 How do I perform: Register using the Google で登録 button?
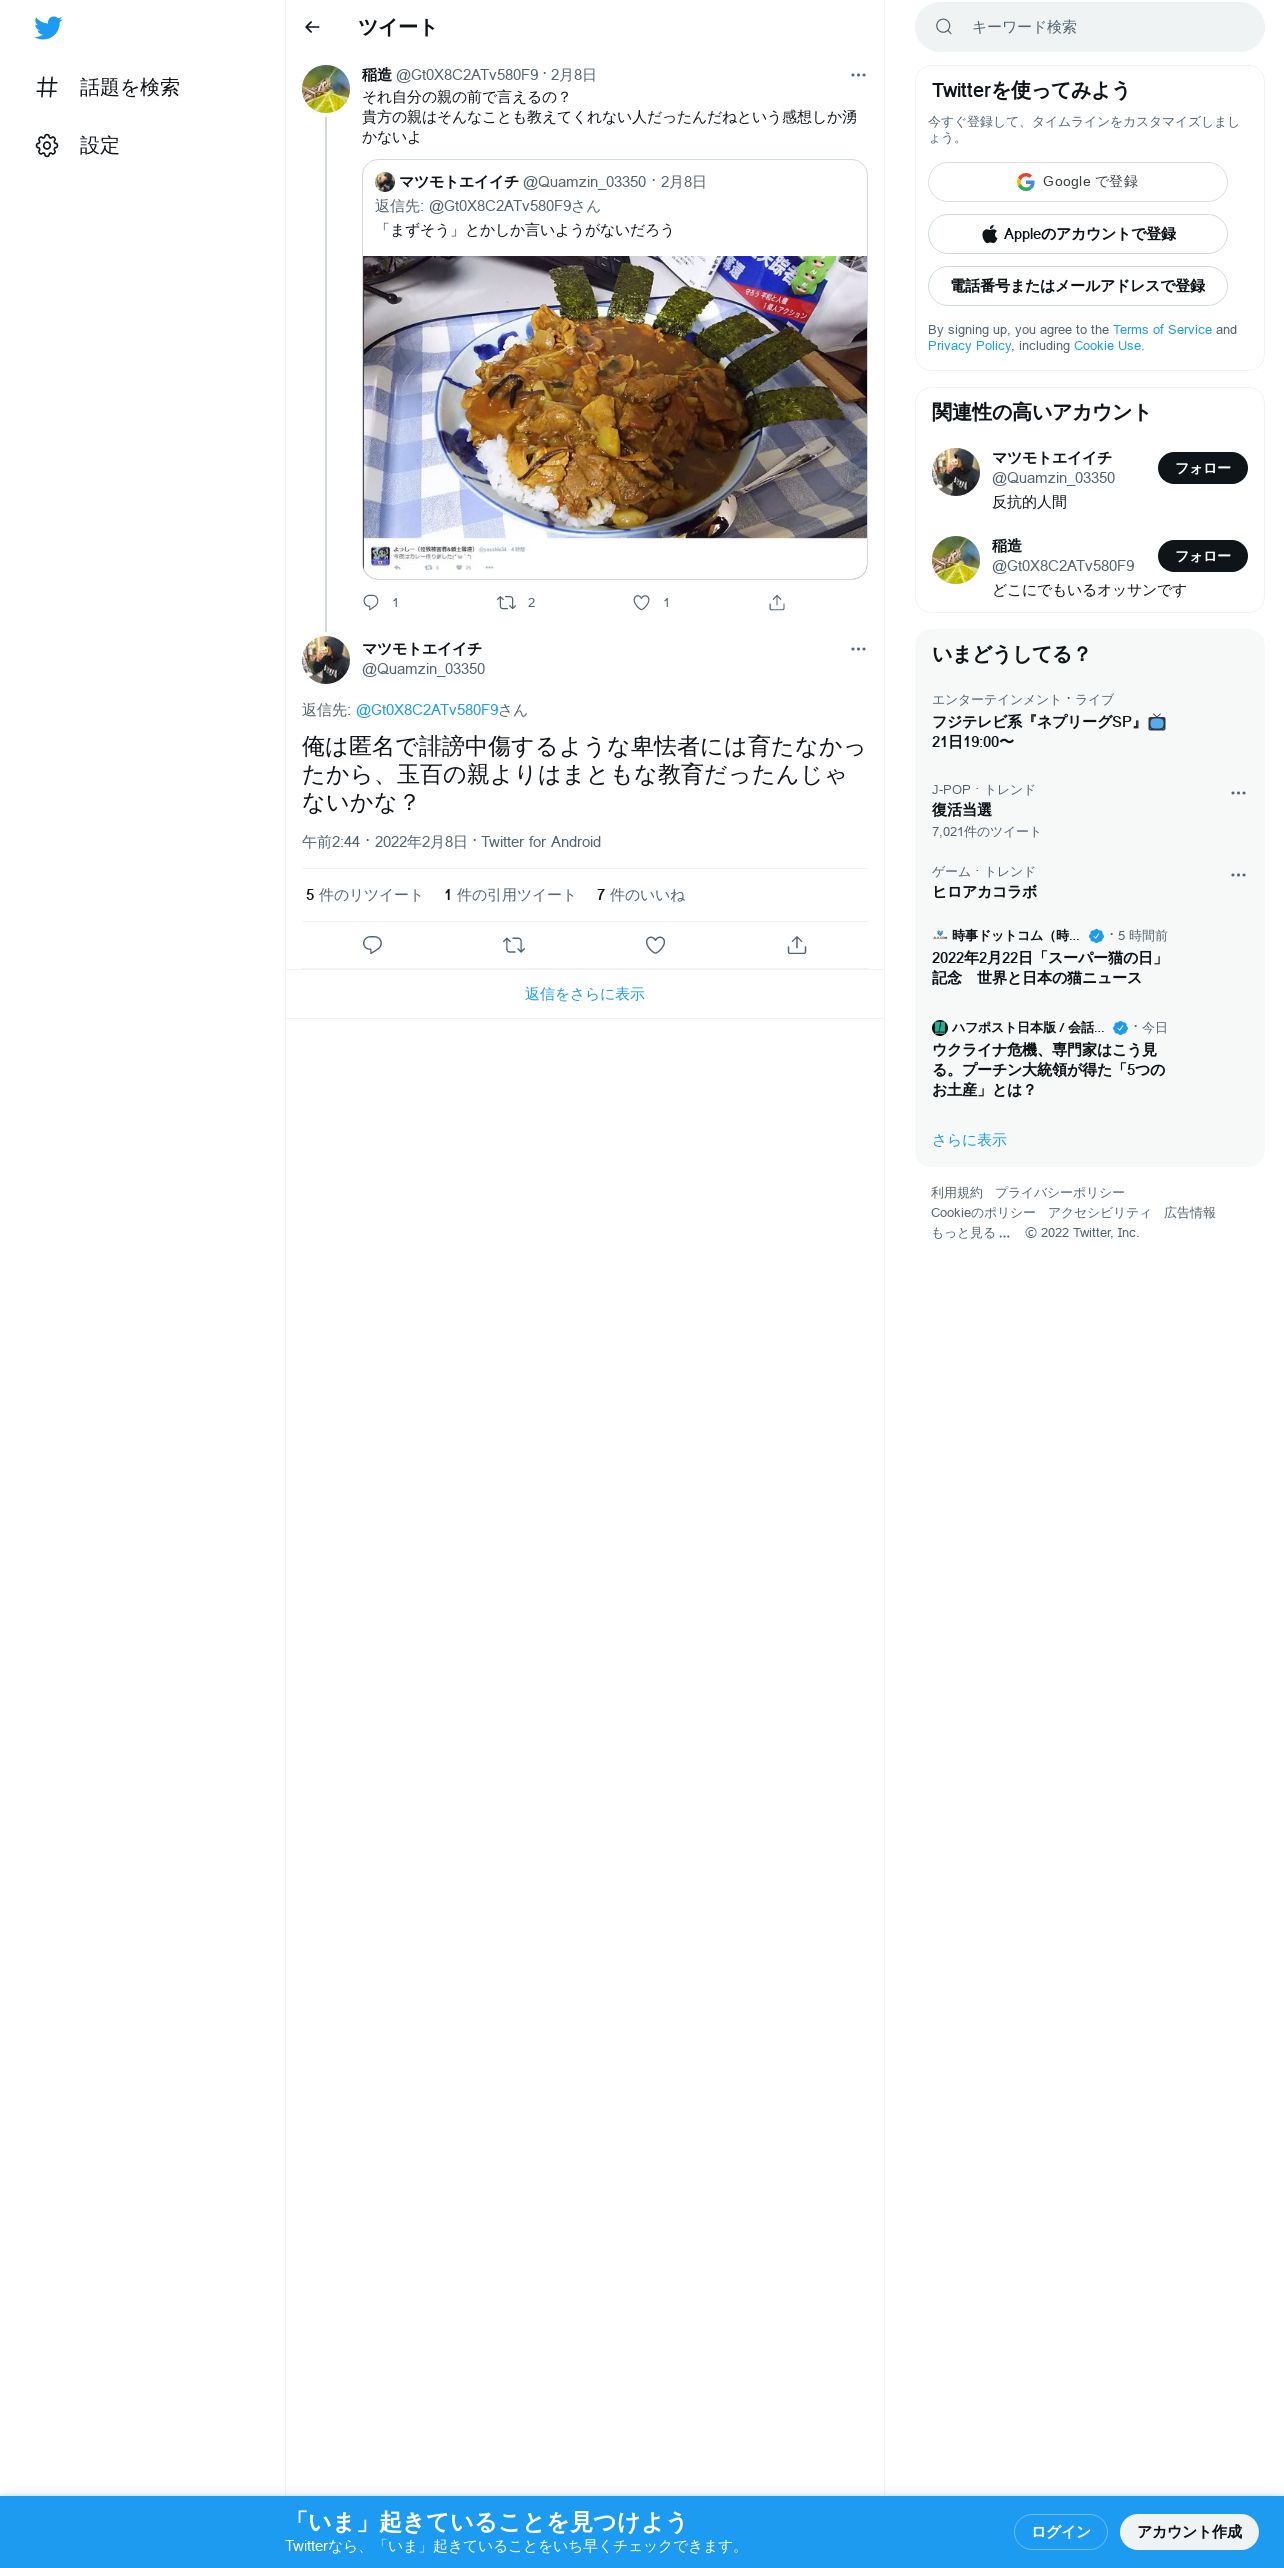[x=1078, y=182]
